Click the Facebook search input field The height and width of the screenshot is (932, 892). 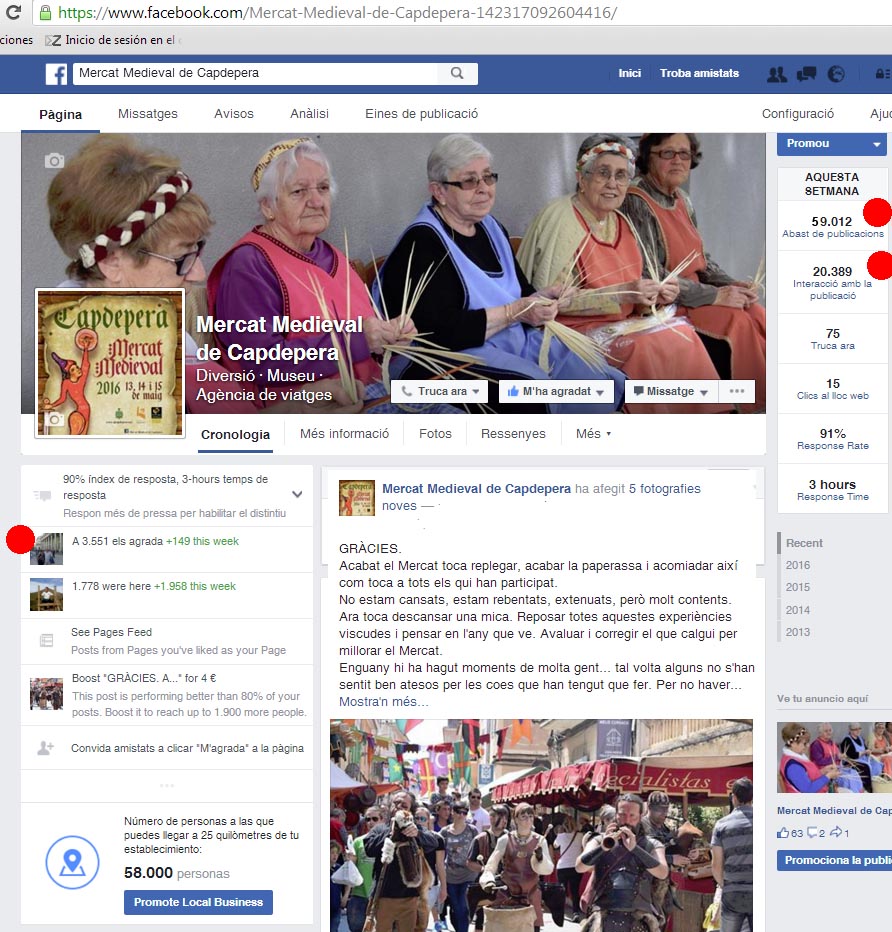(255, 74)
